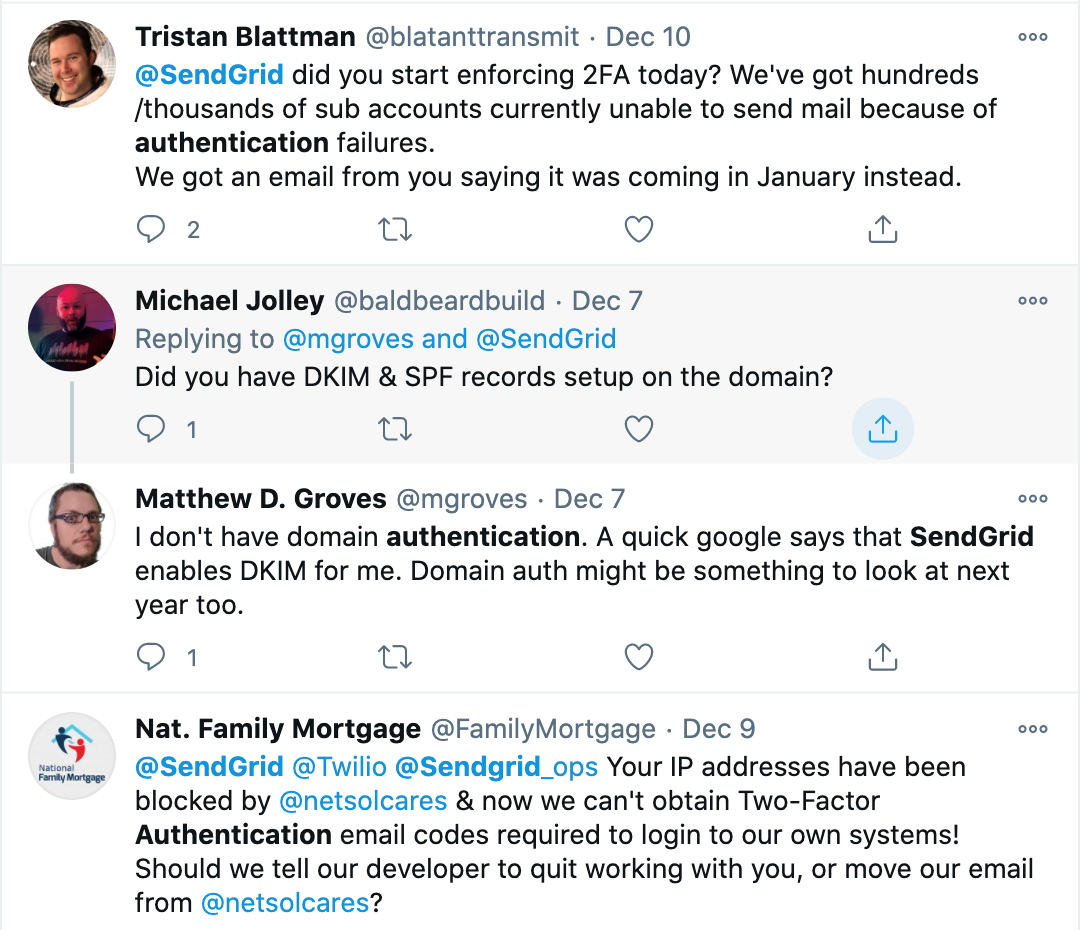Open National Family Mortgage avatar

tap(72, 756)
